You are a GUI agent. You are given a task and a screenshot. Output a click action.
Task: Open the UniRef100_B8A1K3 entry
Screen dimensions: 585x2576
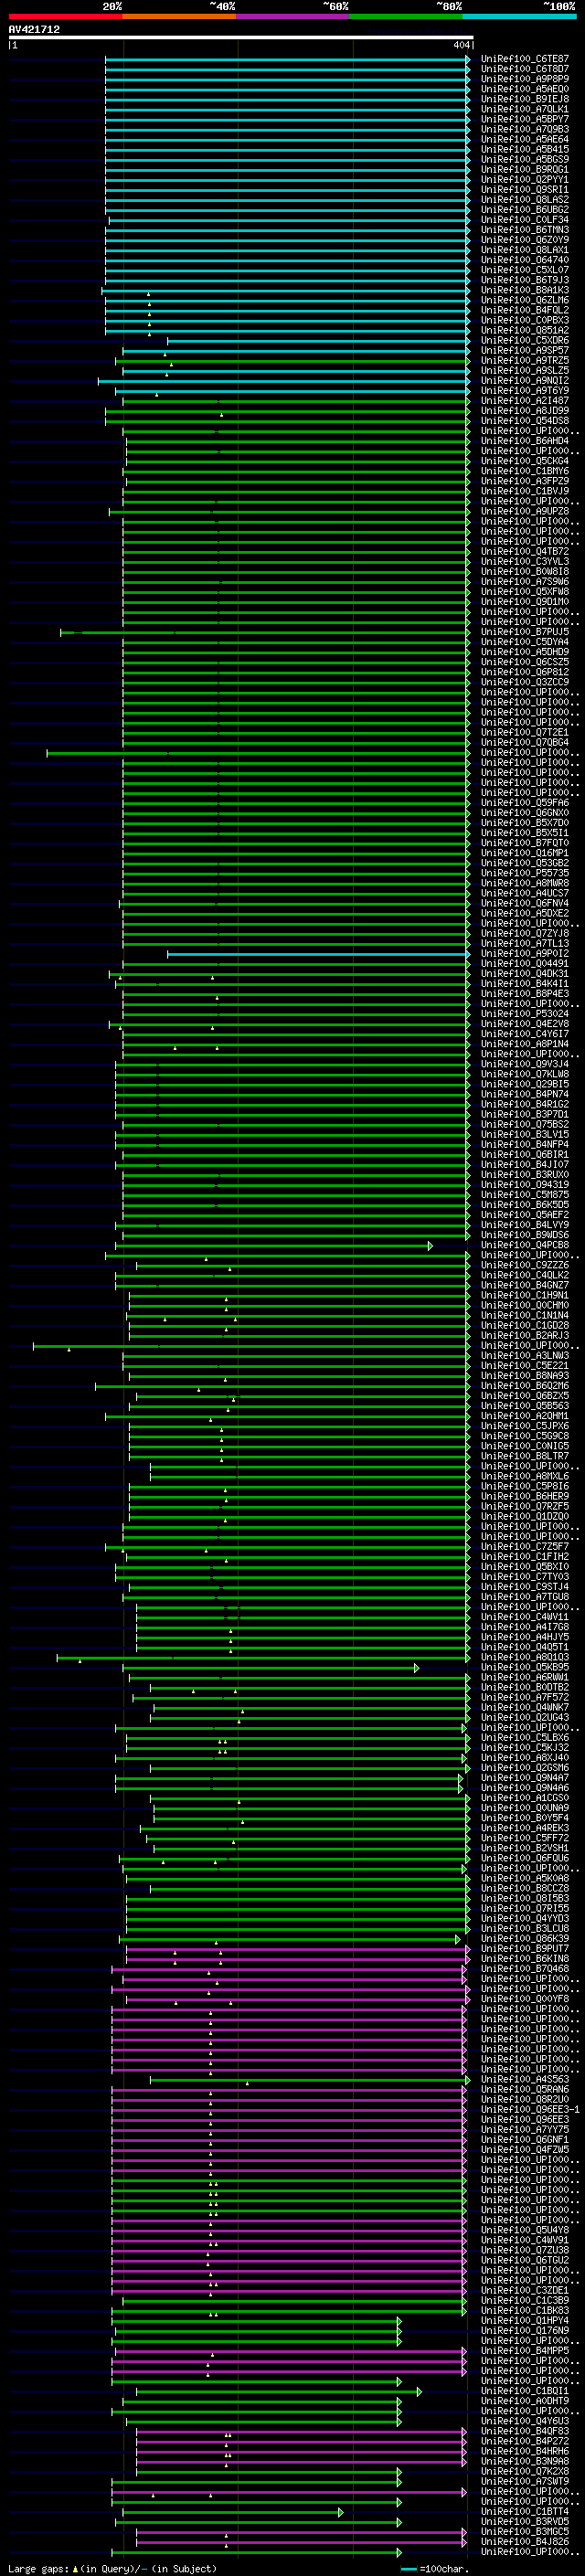pyautogui.click(x=525, y=290)
